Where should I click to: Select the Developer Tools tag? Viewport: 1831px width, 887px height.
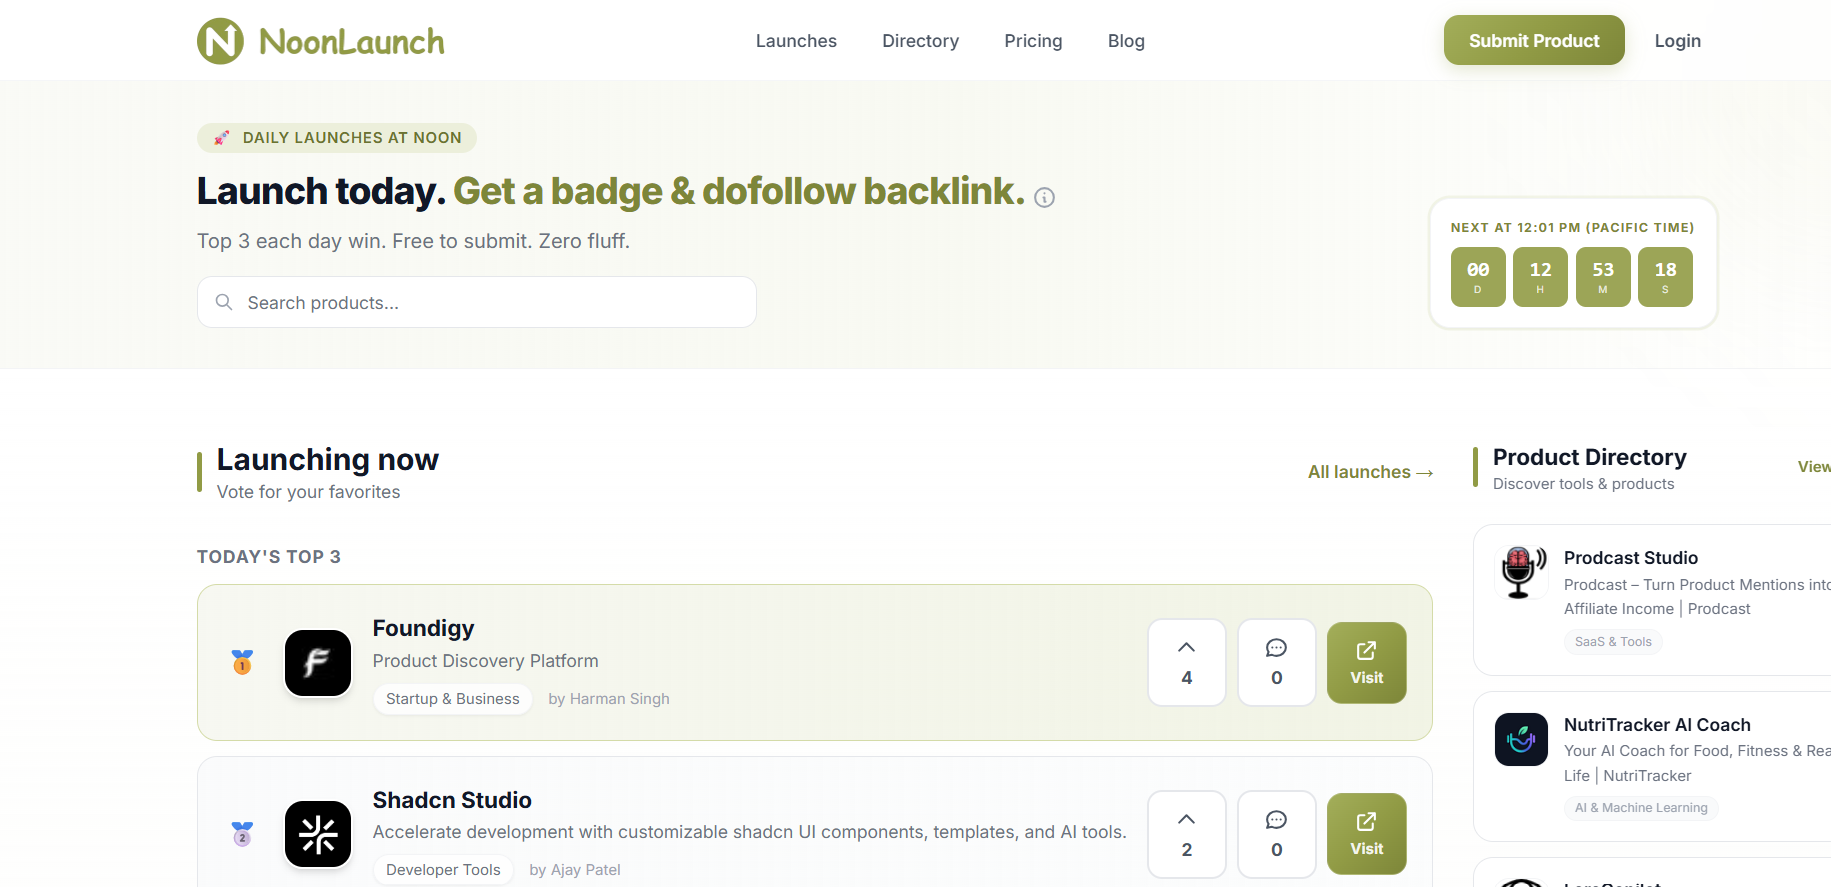tap(443, 870)
